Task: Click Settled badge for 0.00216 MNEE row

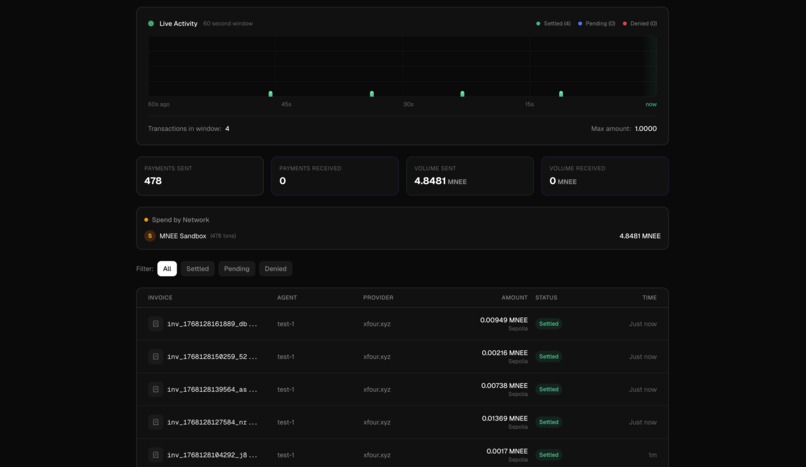Action: click(548, 357)
